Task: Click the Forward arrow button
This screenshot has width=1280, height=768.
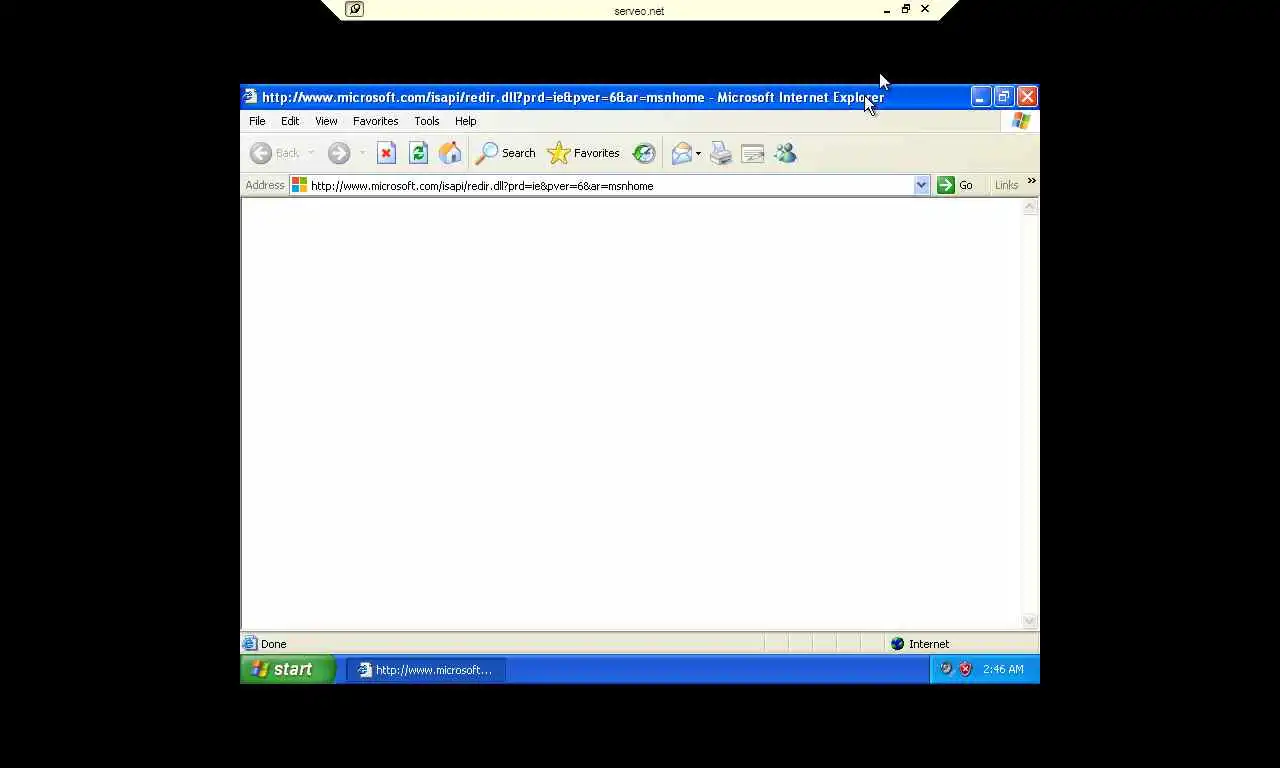Action: pyautogui.click(x=339, y=153)
